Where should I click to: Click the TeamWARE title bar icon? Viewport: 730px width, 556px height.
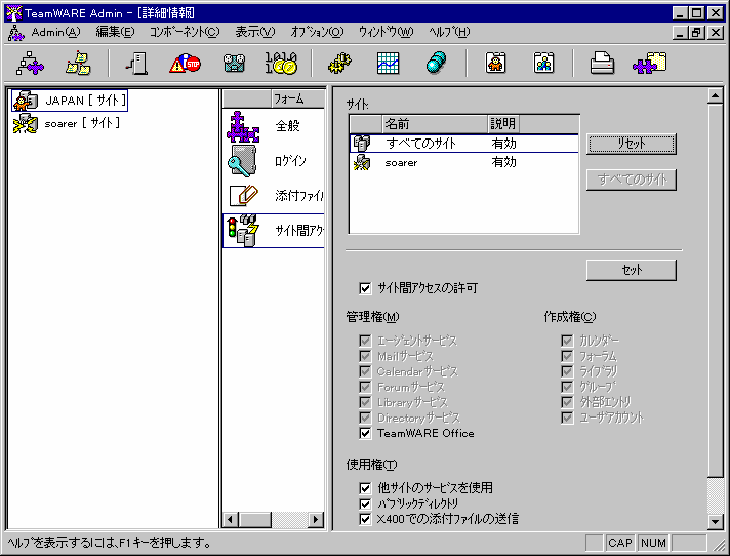pyautogui.click(x=14, y=13)
